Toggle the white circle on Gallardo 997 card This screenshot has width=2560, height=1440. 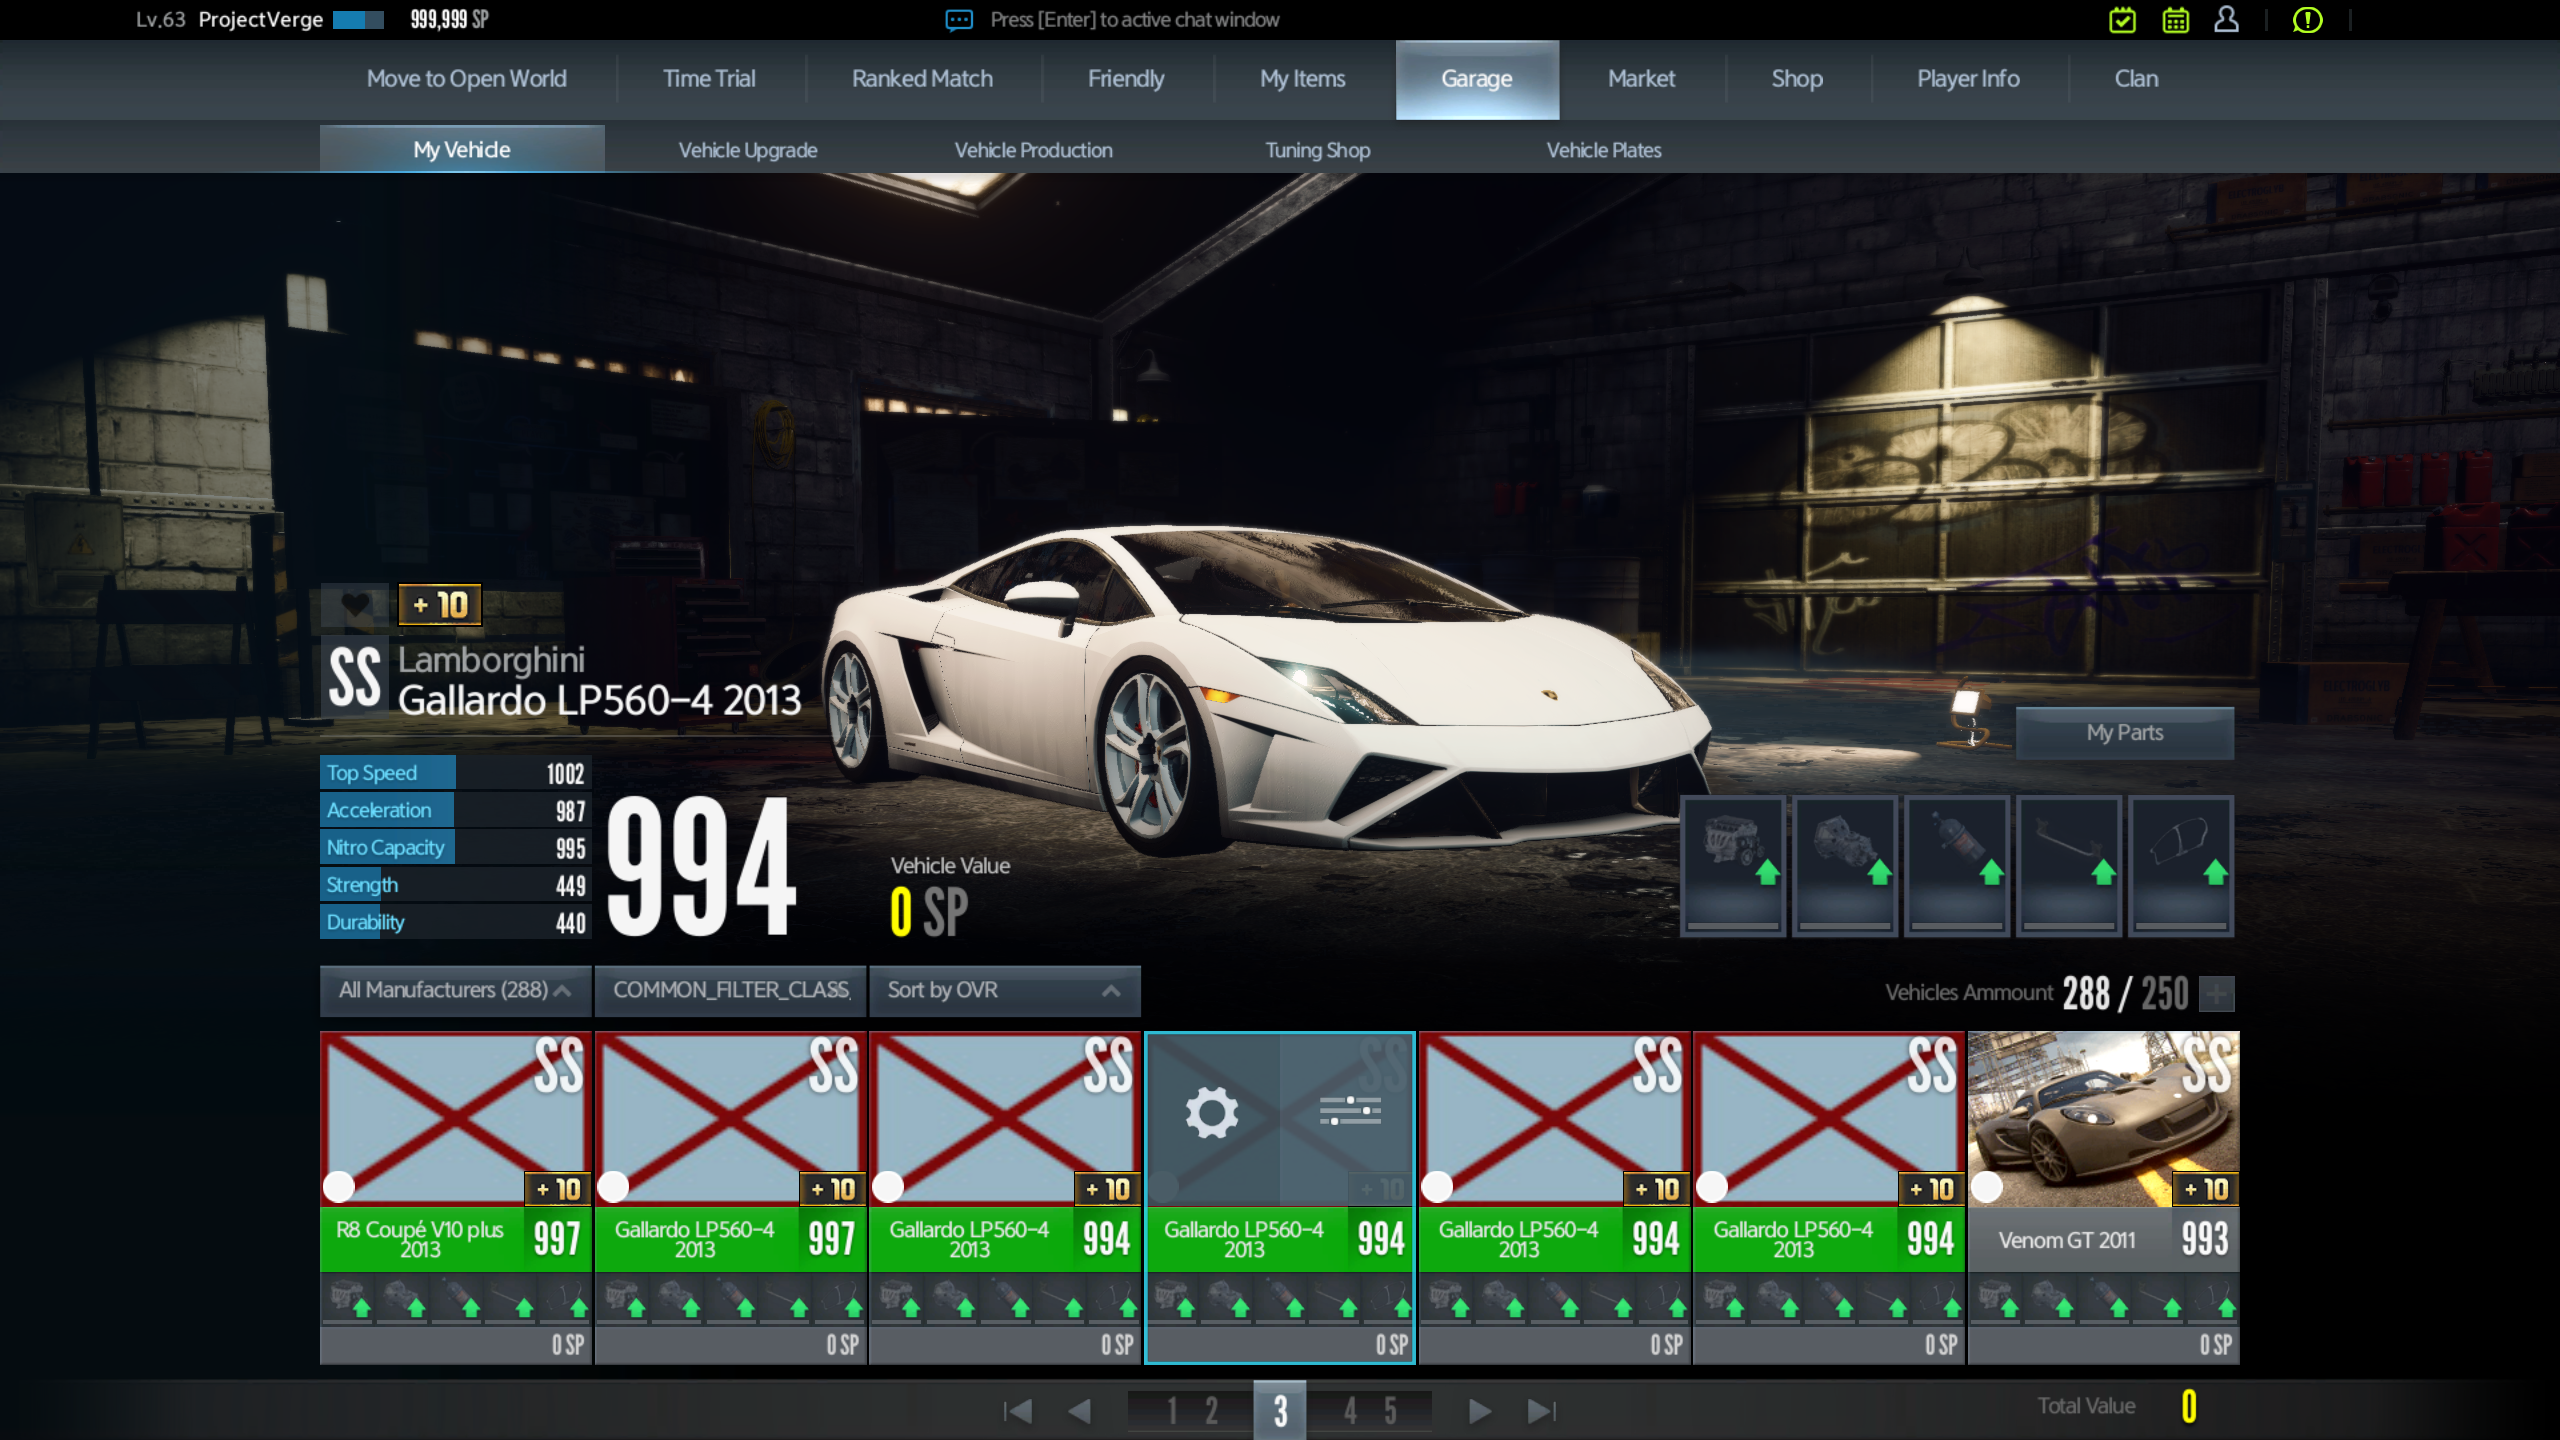613,1187
